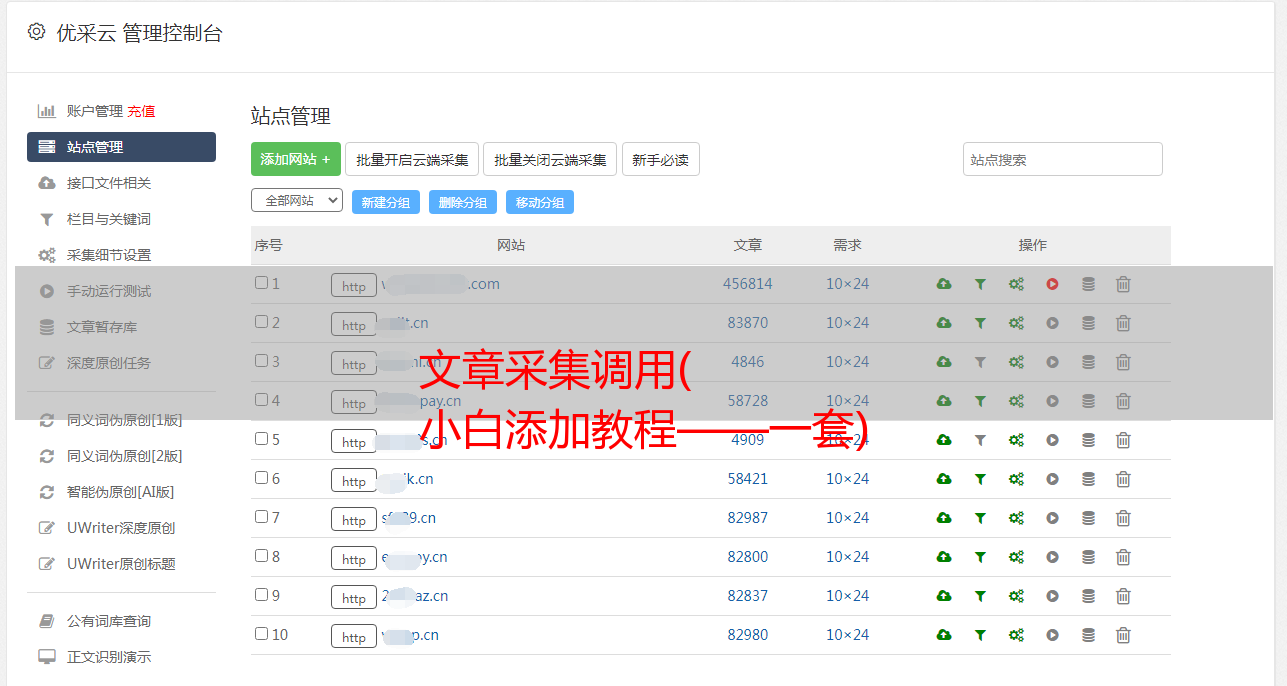
Task: Click the cloud icon on the 82980 articles row
Action: [x=944, y=635]
